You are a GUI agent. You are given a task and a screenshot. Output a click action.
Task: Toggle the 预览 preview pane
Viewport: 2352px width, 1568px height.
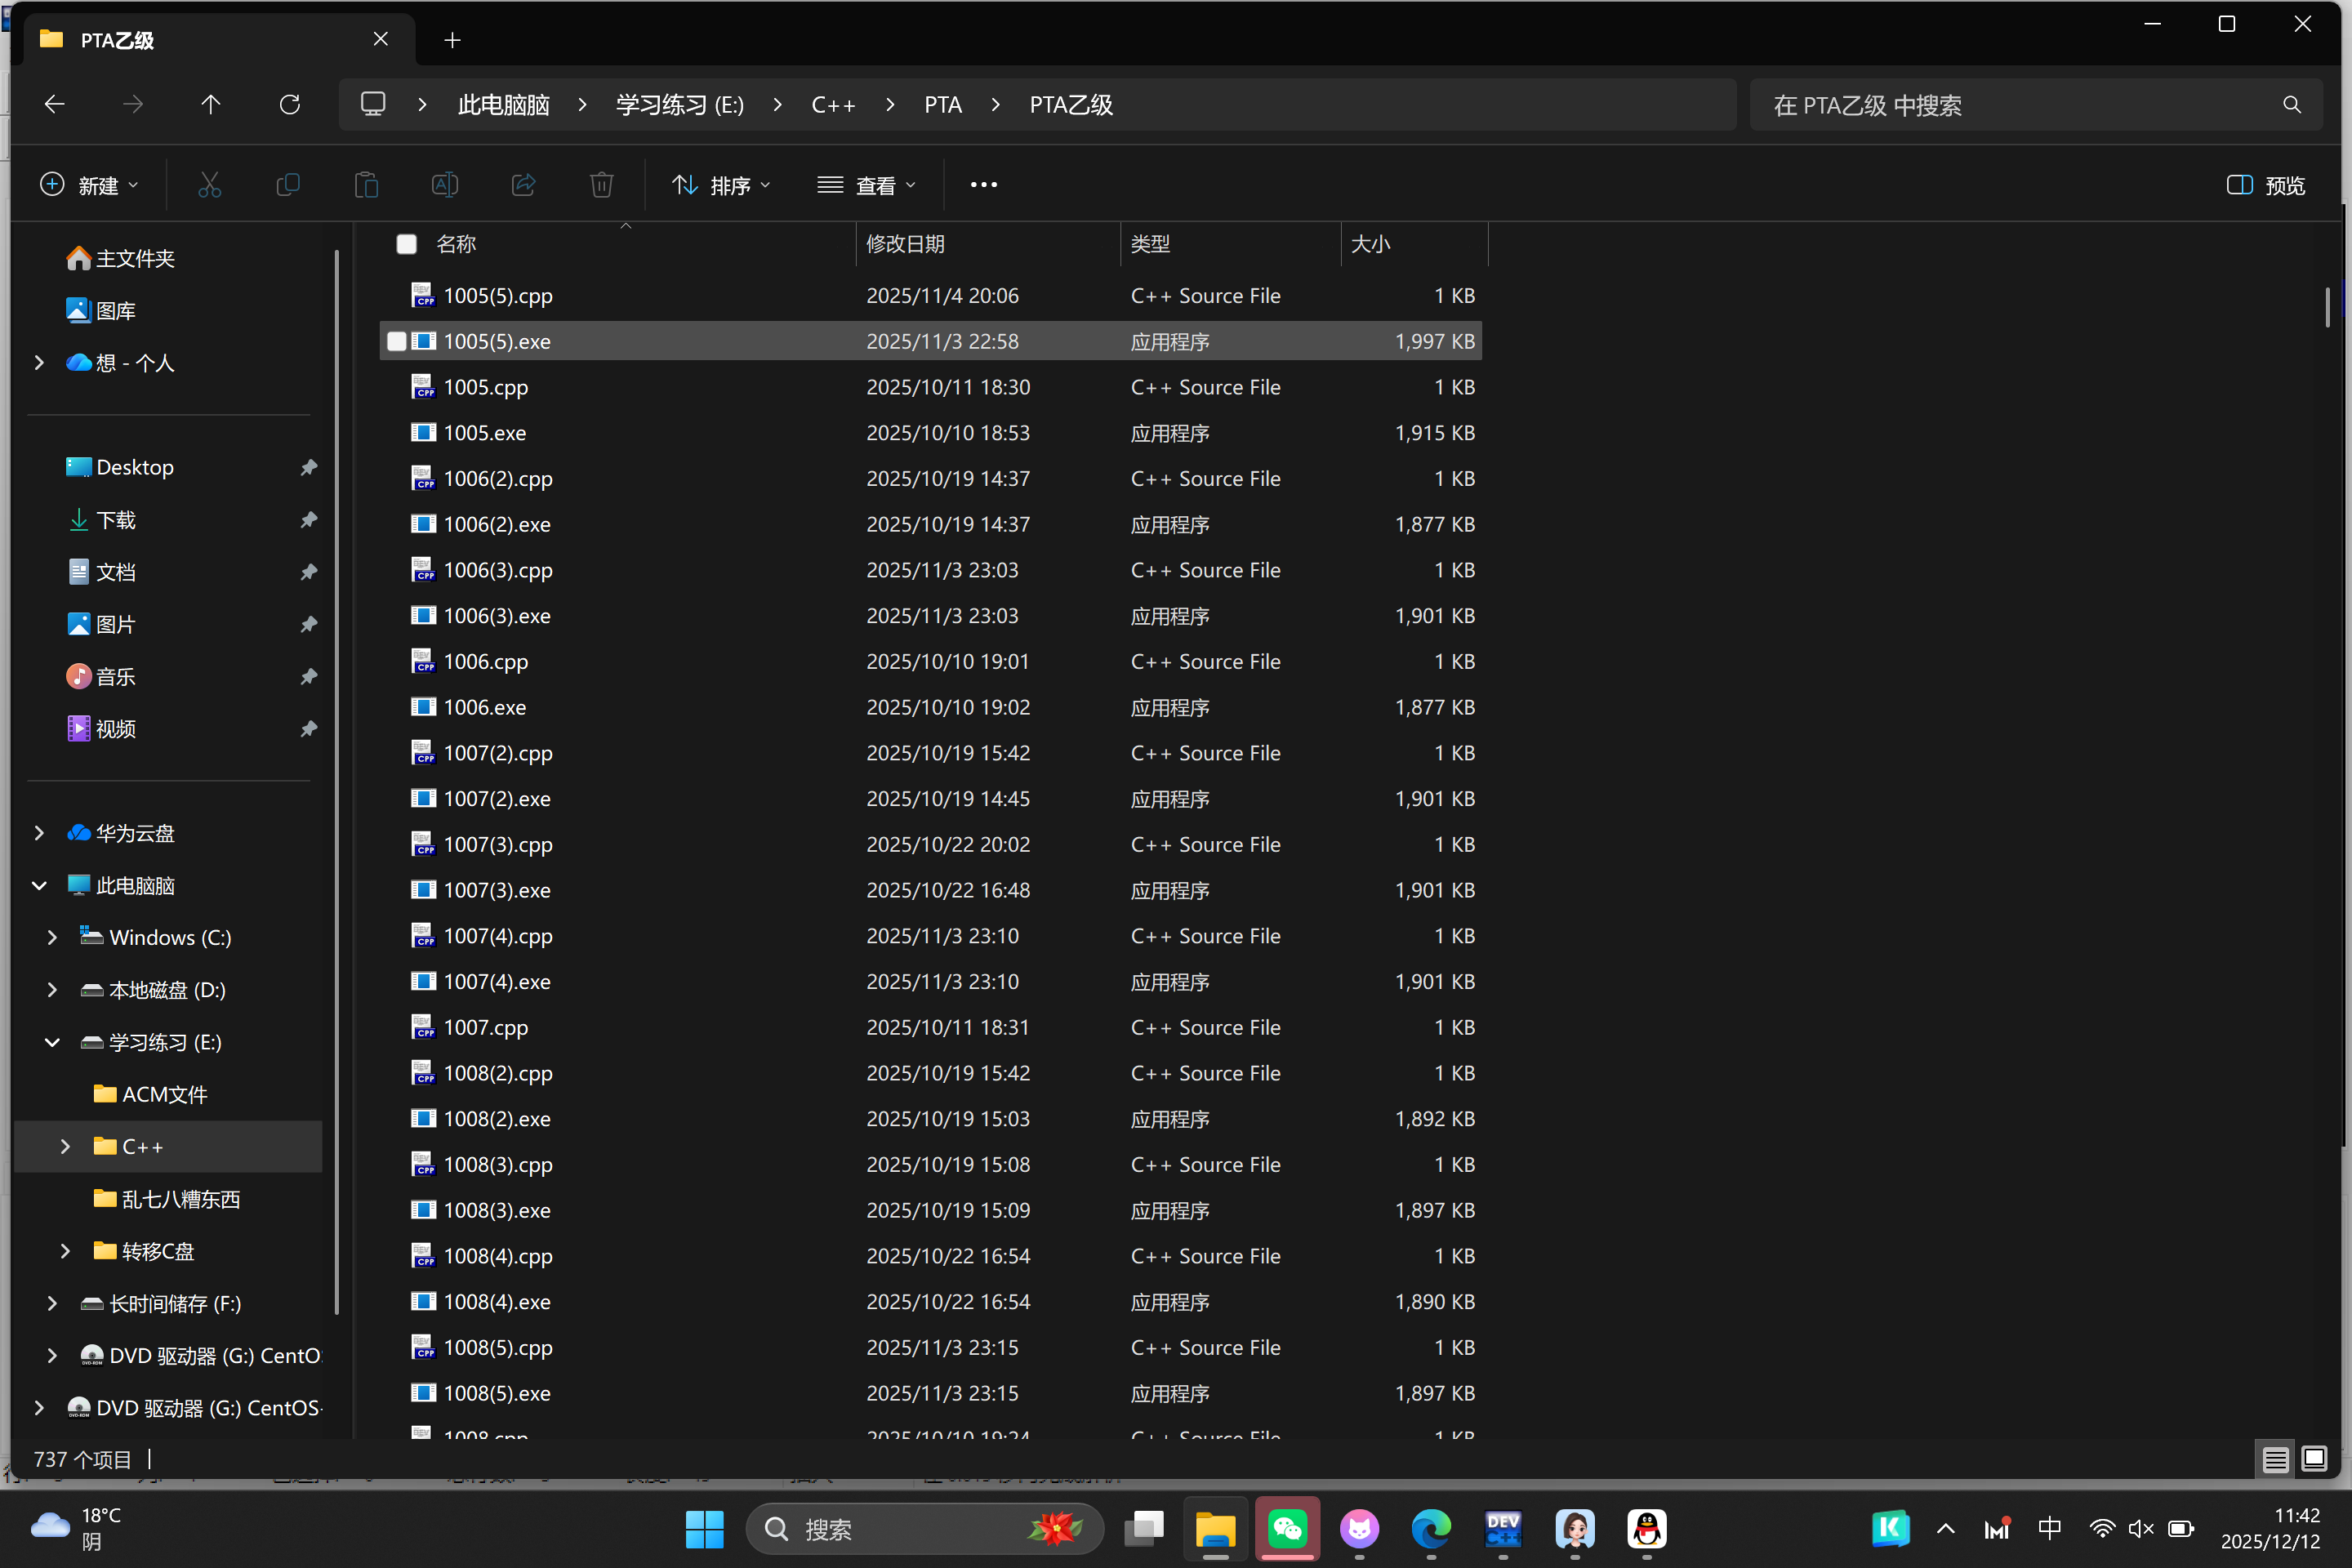(2266, 185)
